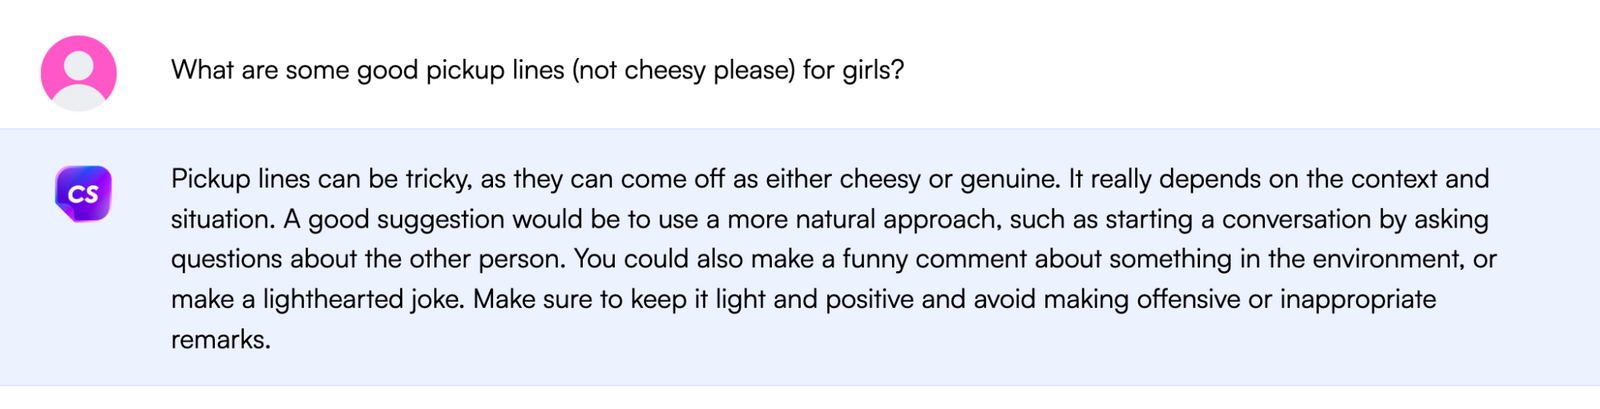1600x409 pixels.
Task: Click the word "inappropriate" in the reply
Action: (x=1358, y=299)
